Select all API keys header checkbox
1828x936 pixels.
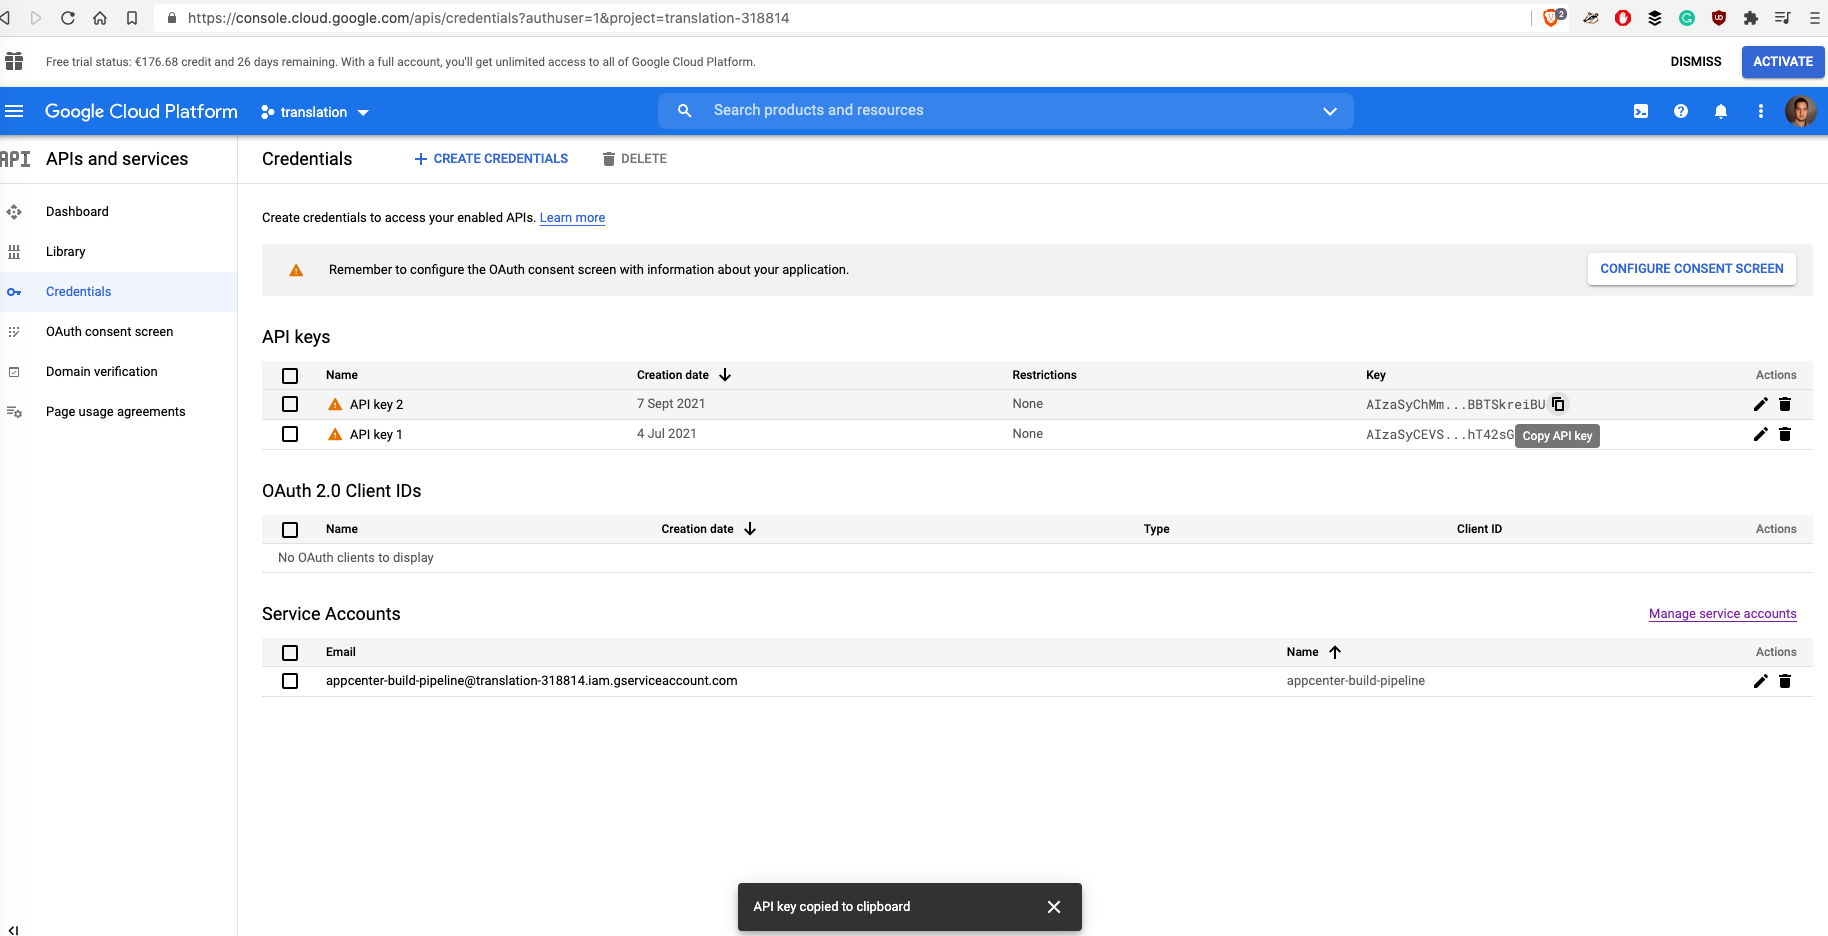point(290,376)
